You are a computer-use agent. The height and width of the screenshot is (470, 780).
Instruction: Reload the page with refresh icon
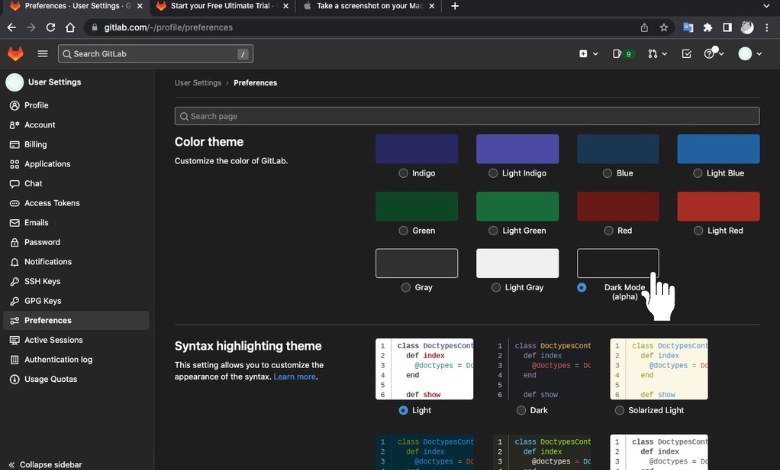pyautogui.click(x=50, y=27)
